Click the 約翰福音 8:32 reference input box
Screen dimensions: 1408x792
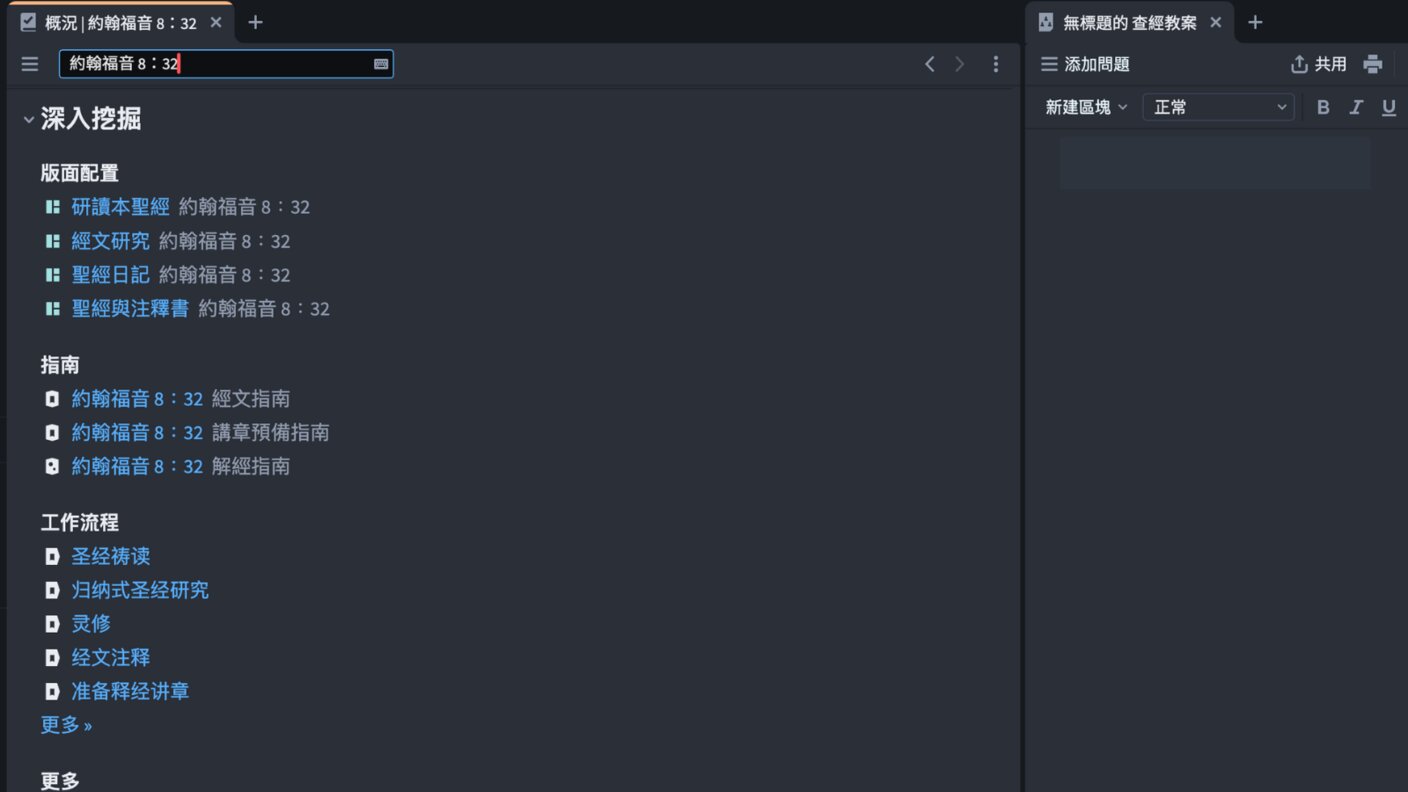tap(215, 64)
